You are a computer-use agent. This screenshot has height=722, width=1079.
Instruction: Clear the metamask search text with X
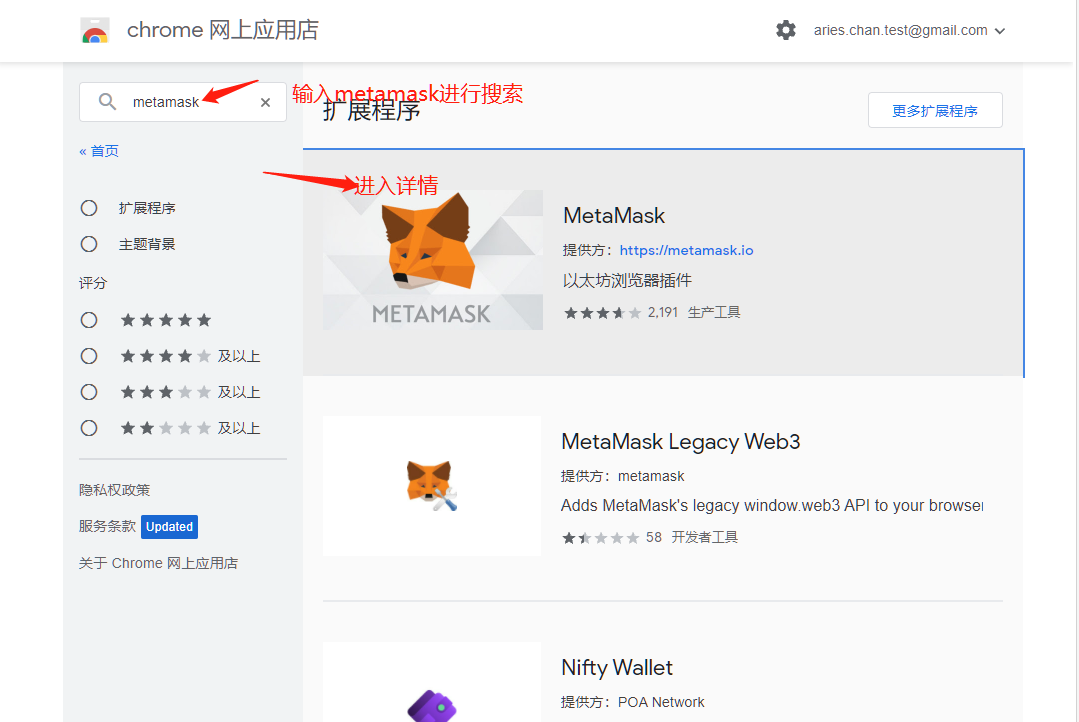pyautogui.click(x=265, y=102)
